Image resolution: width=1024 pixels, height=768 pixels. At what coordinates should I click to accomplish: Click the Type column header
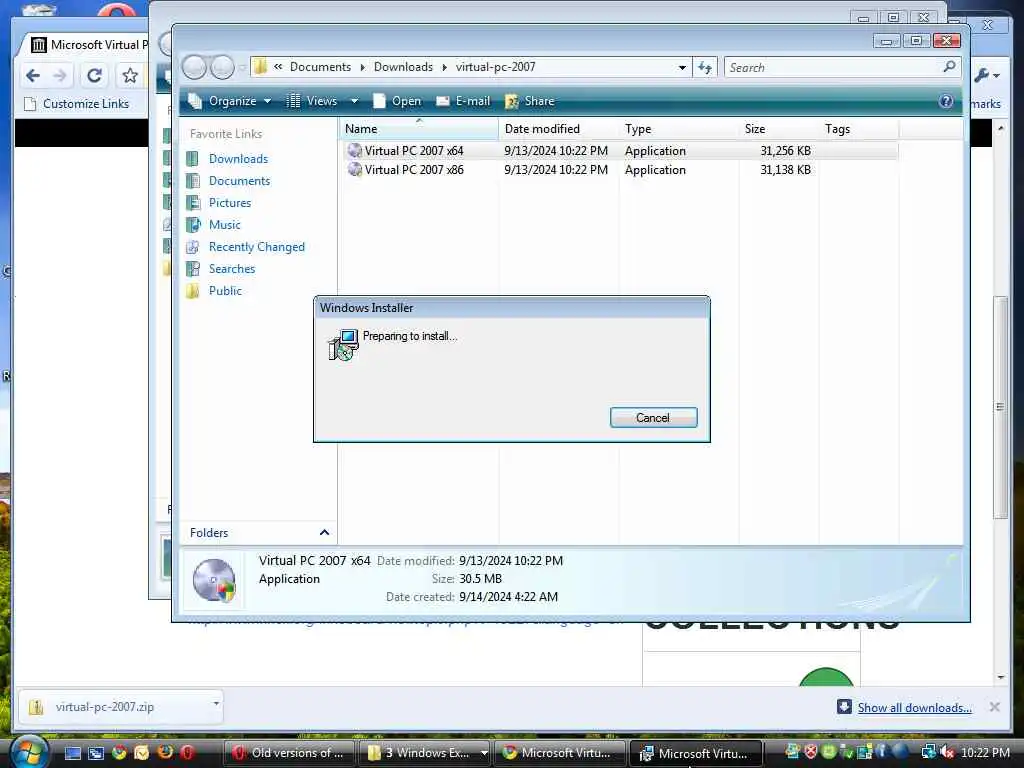click(x=679, y=129)
